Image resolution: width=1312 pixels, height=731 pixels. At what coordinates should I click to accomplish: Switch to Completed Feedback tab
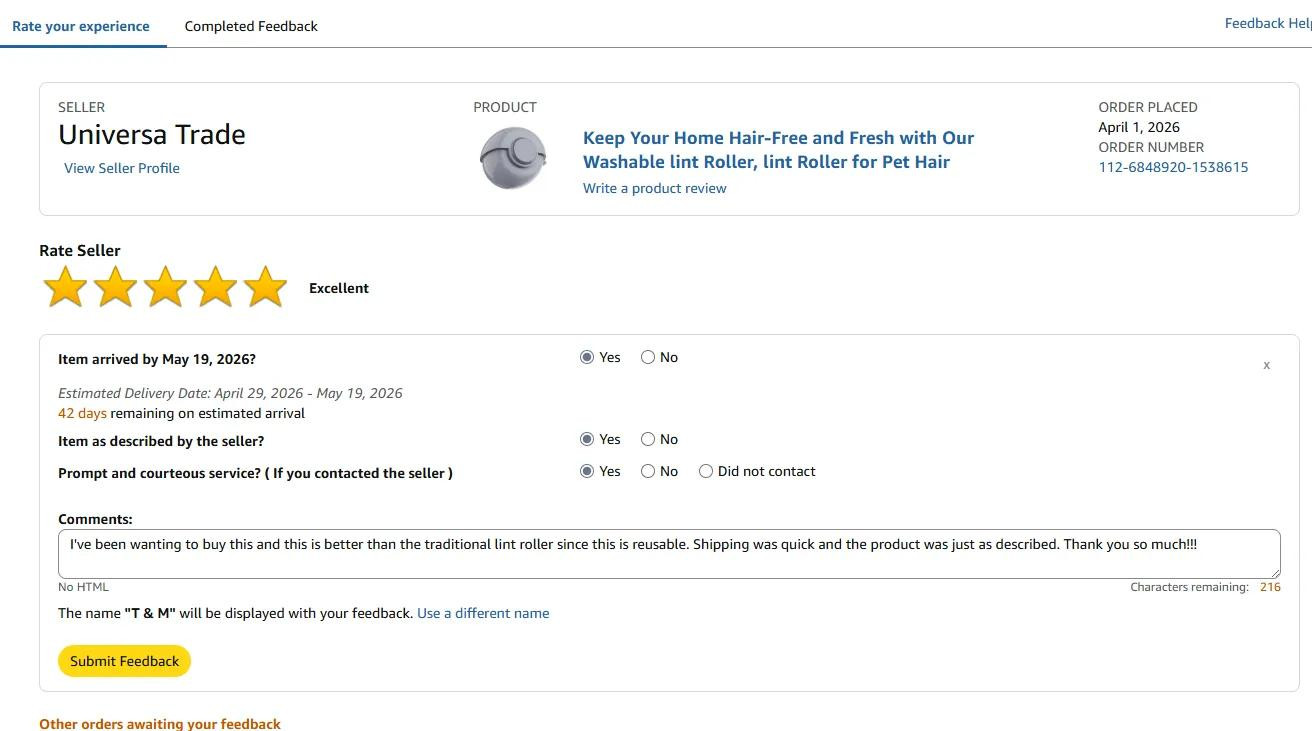tap(251, 26)
